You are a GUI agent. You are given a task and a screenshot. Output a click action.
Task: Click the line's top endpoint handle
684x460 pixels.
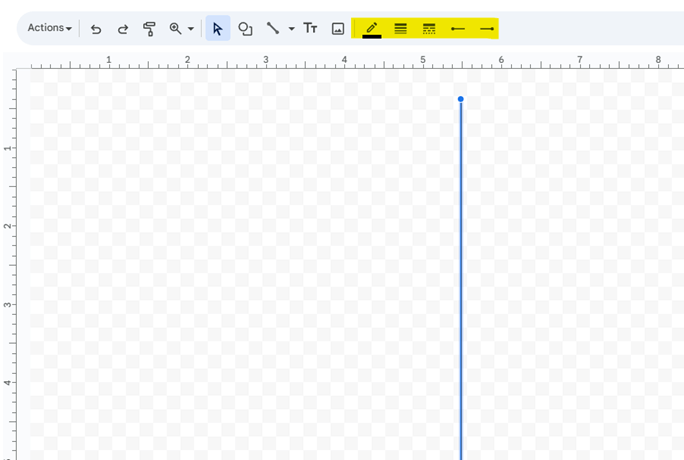(x=461, y=99)
